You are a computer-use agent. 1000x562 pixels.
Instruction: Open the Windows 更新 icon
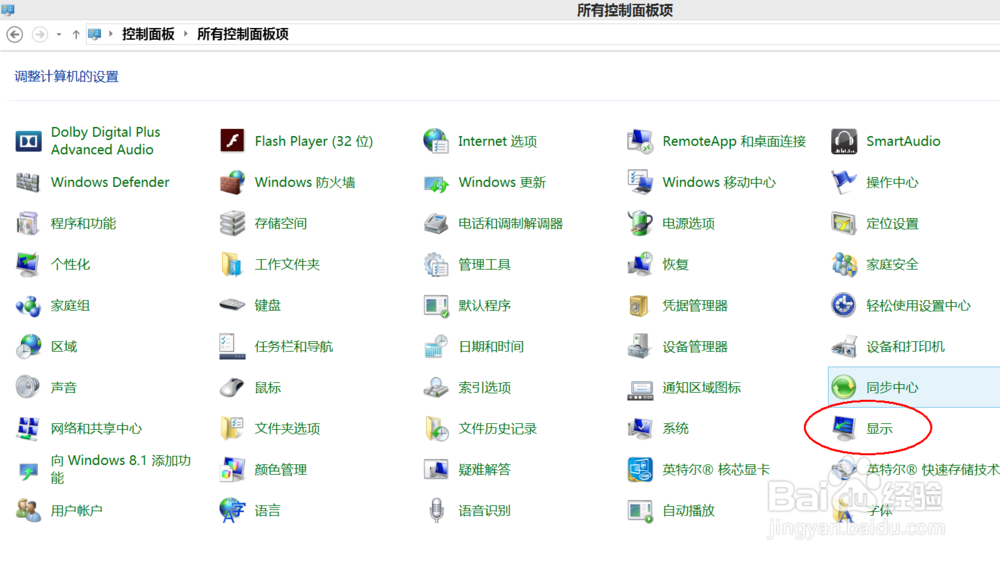click(x=436, y=184)
